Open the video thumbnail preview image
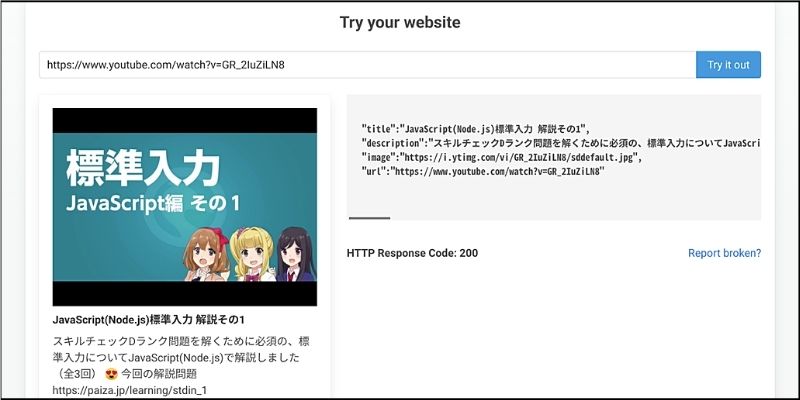Screen dimensions: 800x400 185,207
